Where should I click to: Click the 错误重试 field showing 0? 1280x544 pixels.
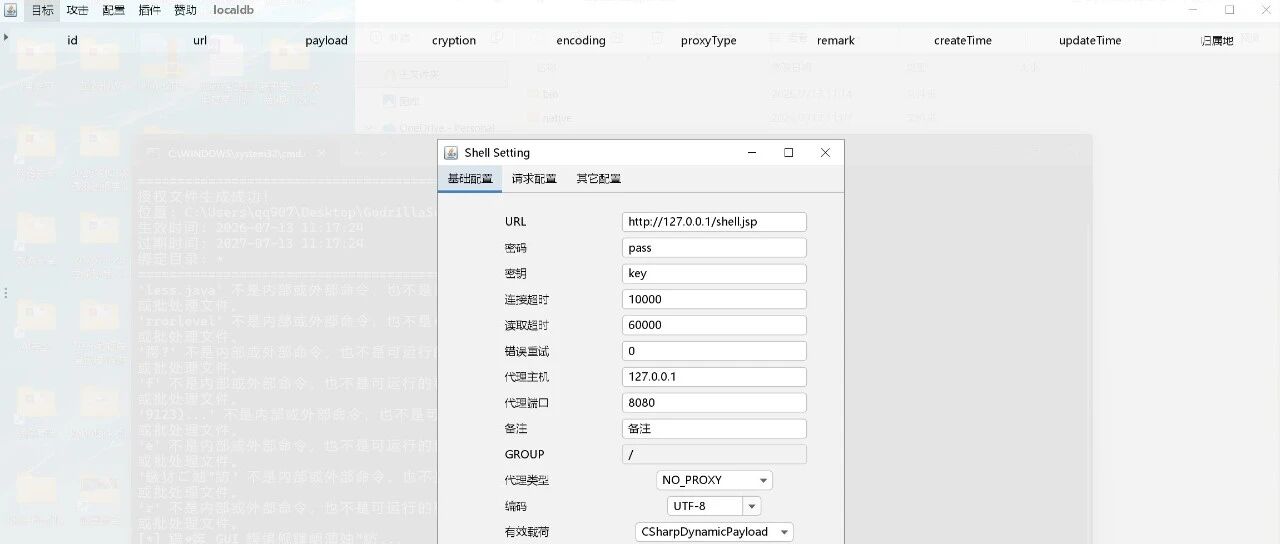714,352
